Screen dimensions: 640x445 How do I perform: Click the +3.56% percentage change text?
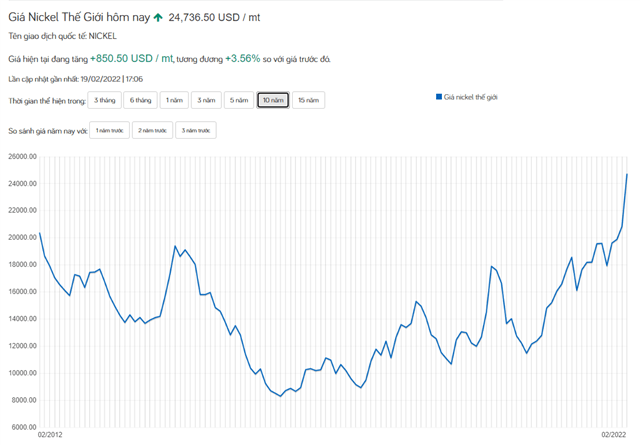[242, 59]
